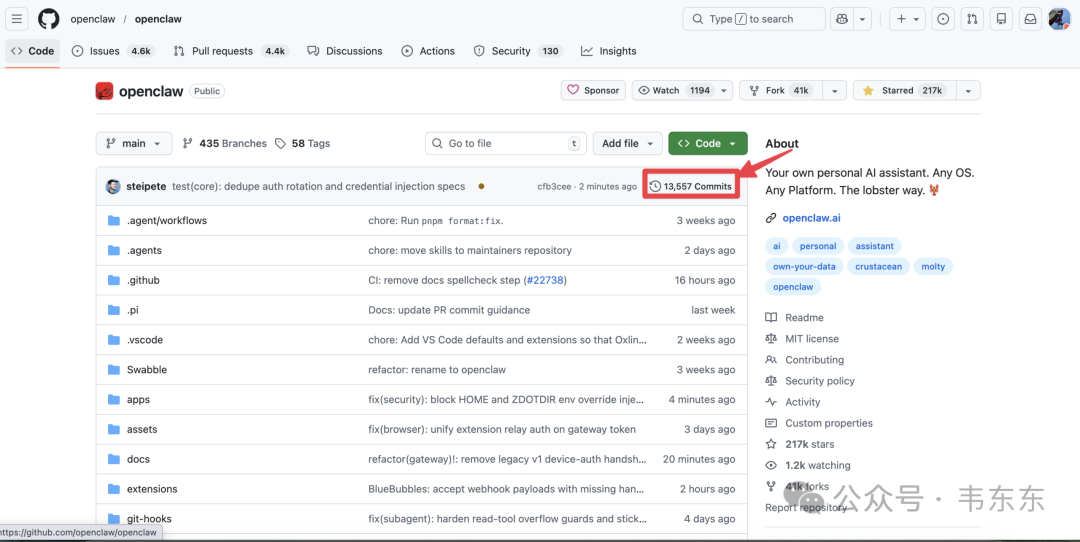Open the Security policy link

click(x=810, y=381)
